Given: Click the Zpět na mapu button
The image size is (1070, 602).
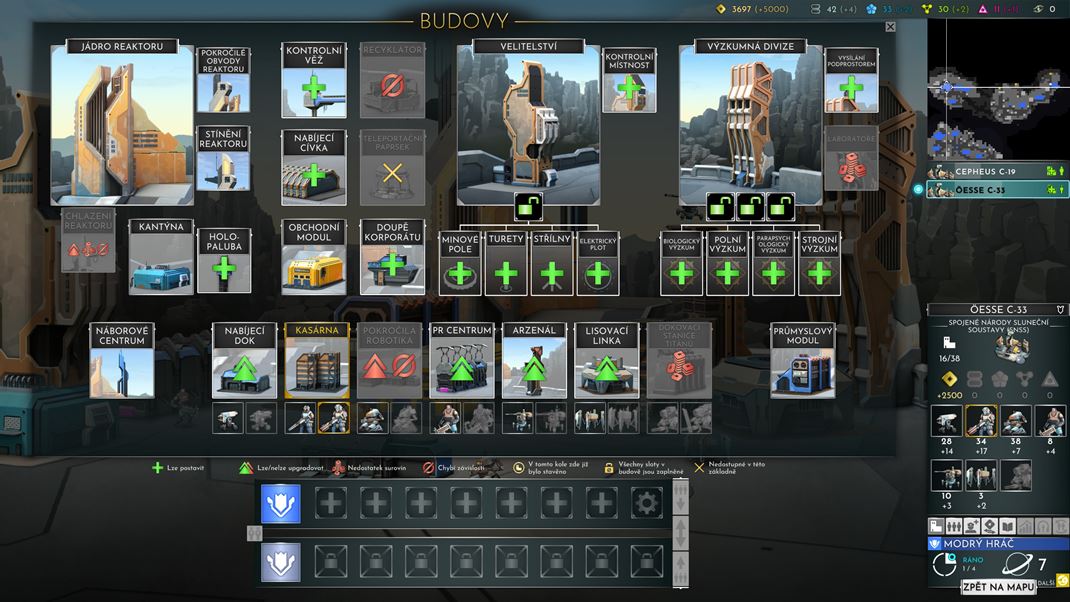Looking at the screenshot, I should 996,587.
